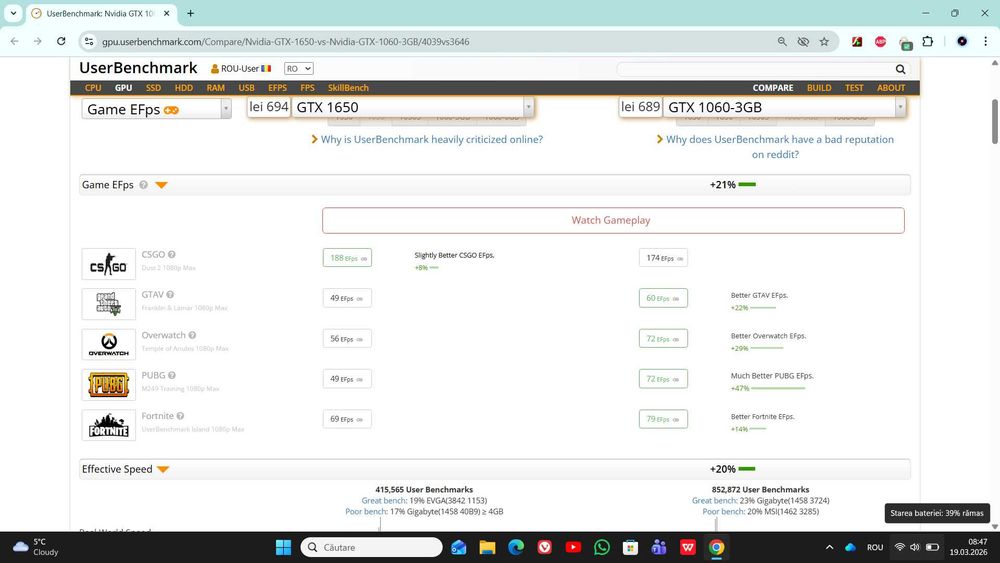The width and height of the screenshot is (1000, 563).
Task: Click the crossed-eye tracking icon in address bar
Action: coord(803,41)
